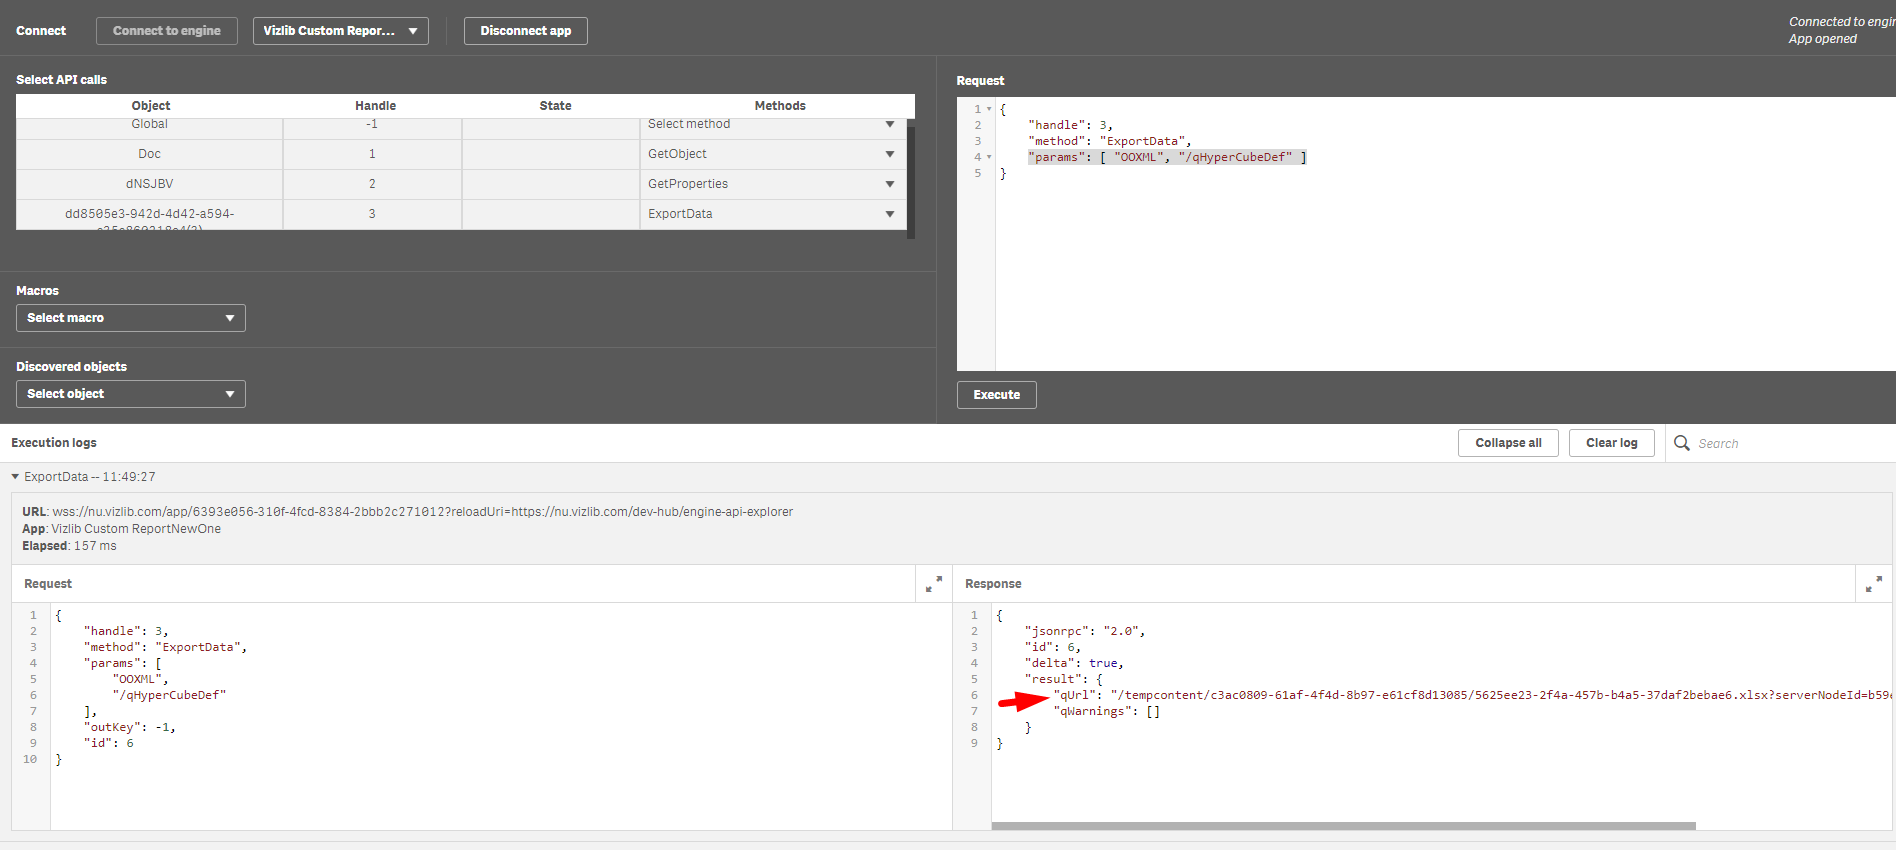This screenshot has height=850, width=1896.
Task: Click the params line in Request editor
Action: (1167, 157)
